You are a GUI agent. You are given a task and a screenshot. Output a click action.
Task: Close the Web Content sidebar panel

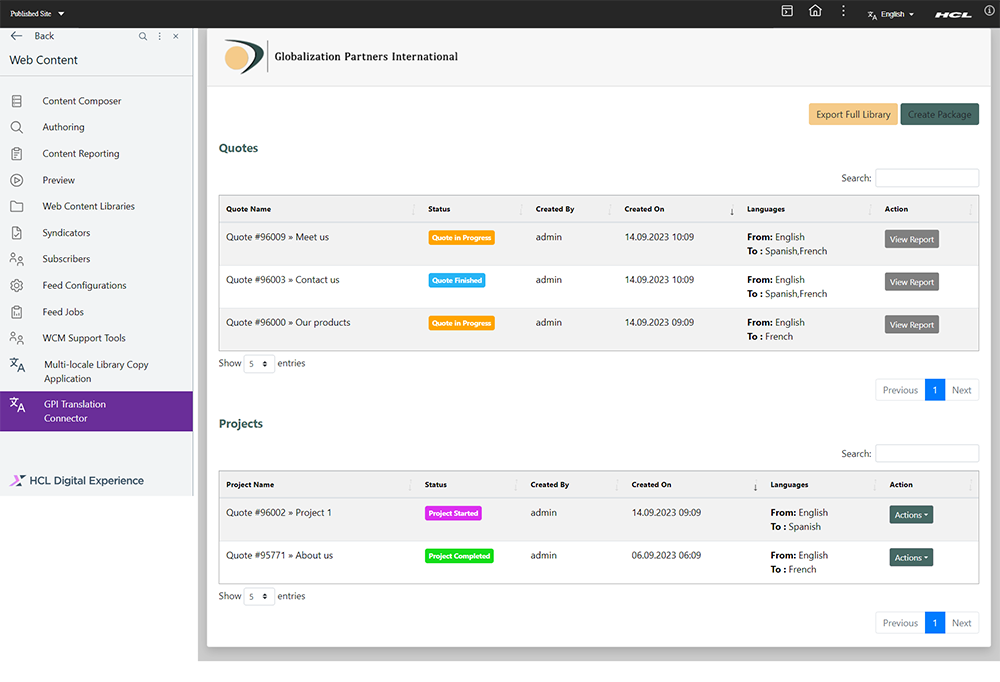176,36
